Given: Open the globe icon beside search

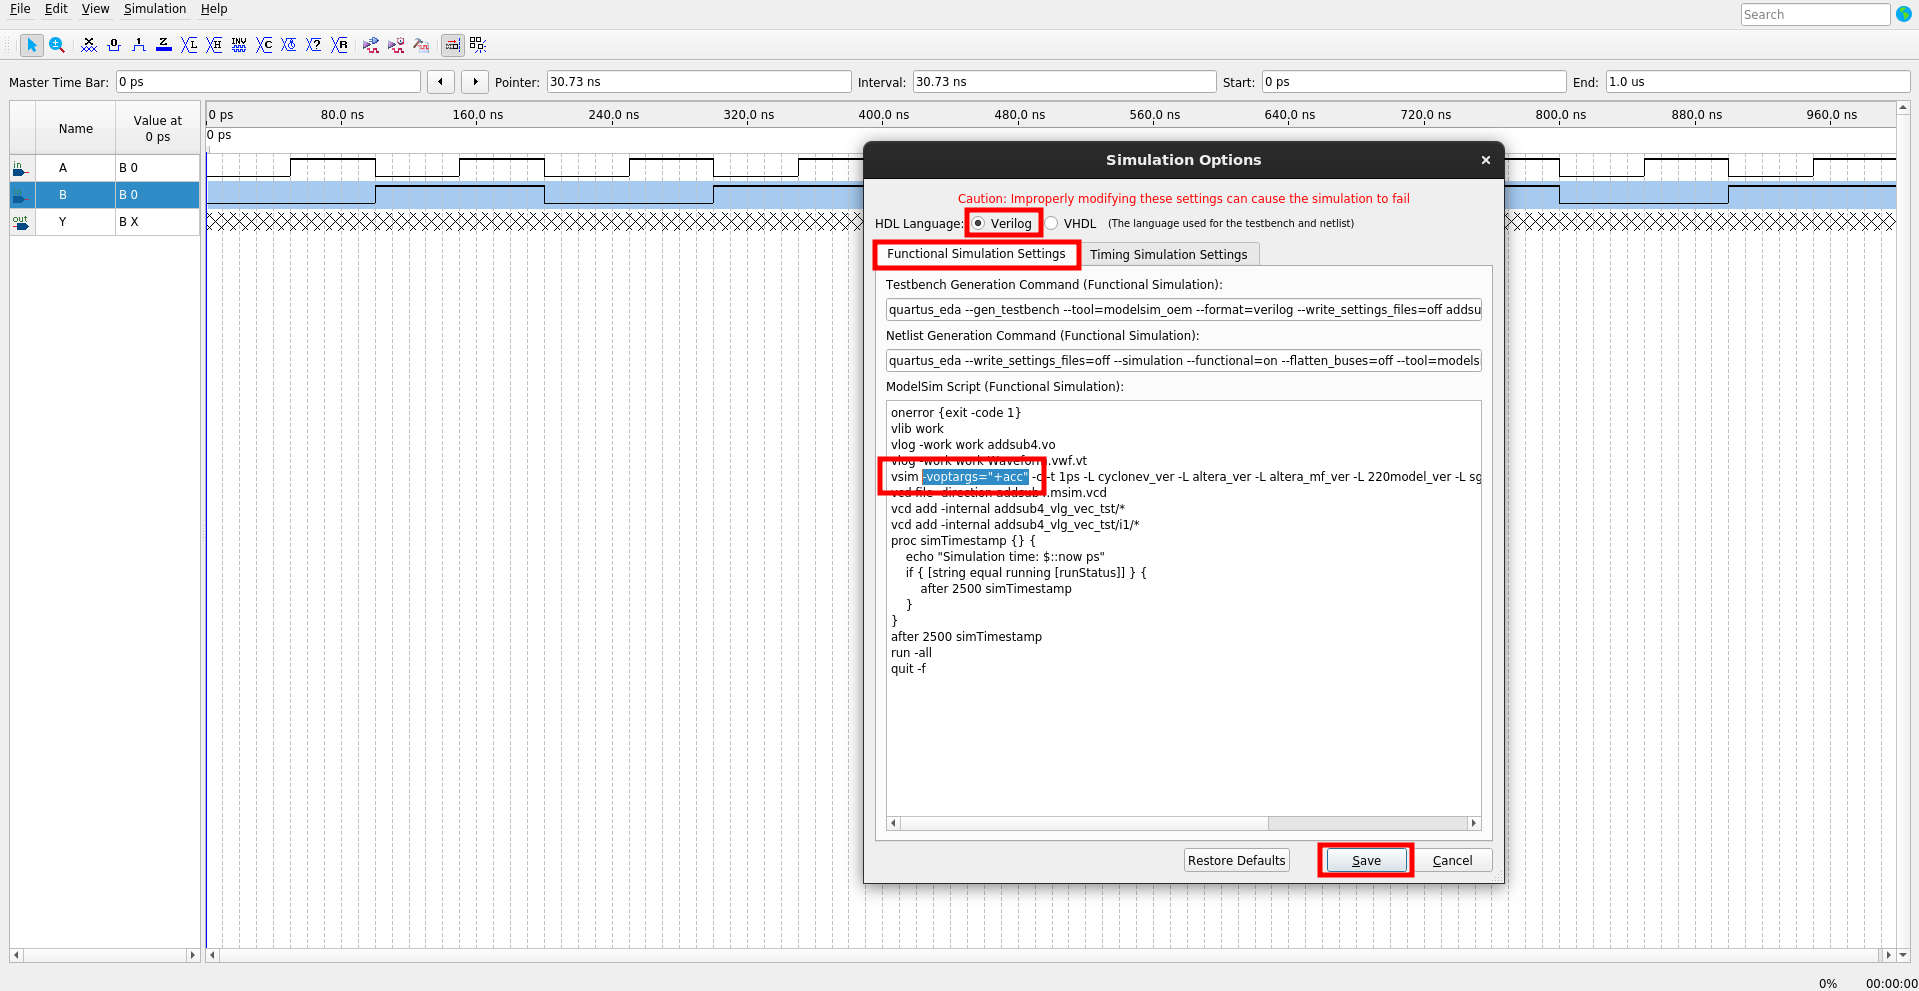Looking at the screenshot, I should (x=1904, y=14).
